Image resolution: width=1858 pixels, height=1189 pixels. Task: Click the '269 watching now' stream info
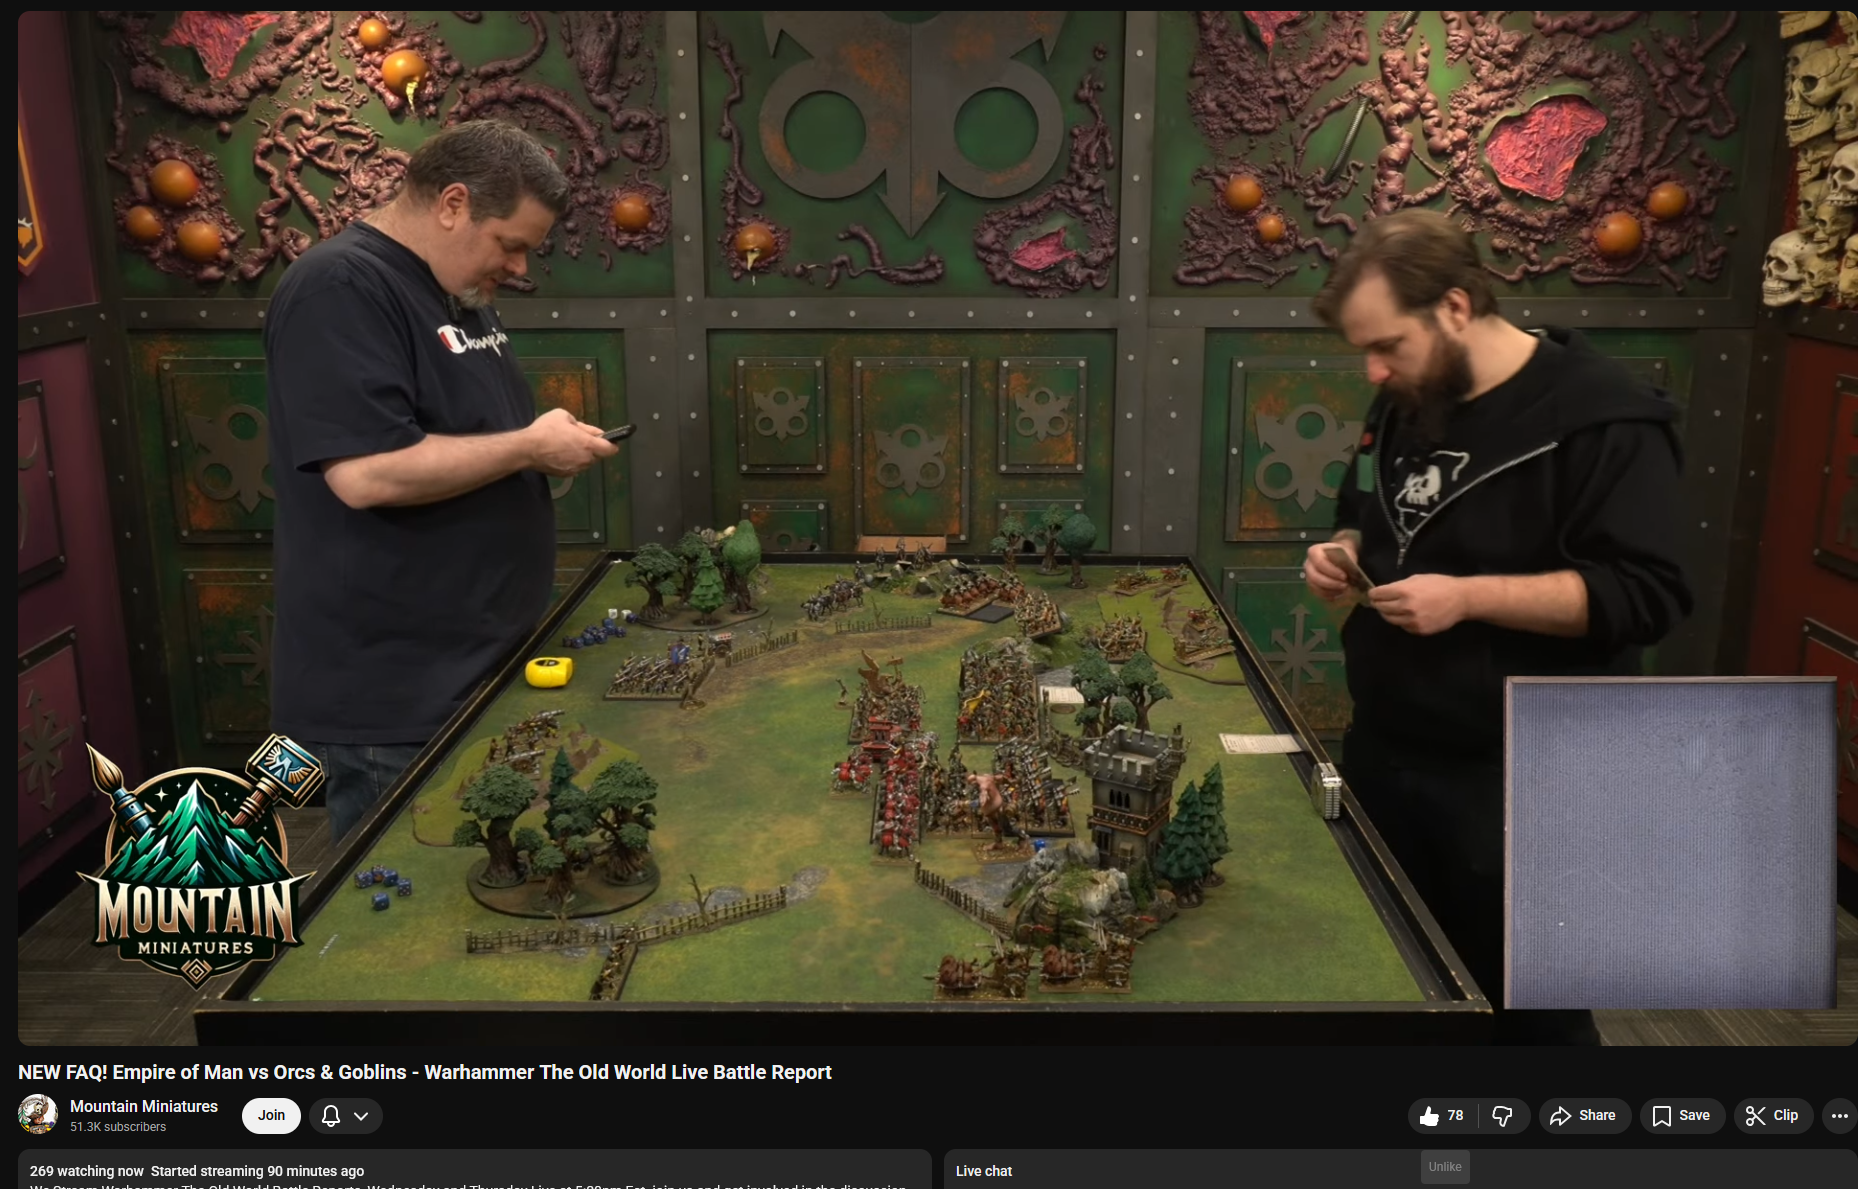click(x=87, y=1171)
